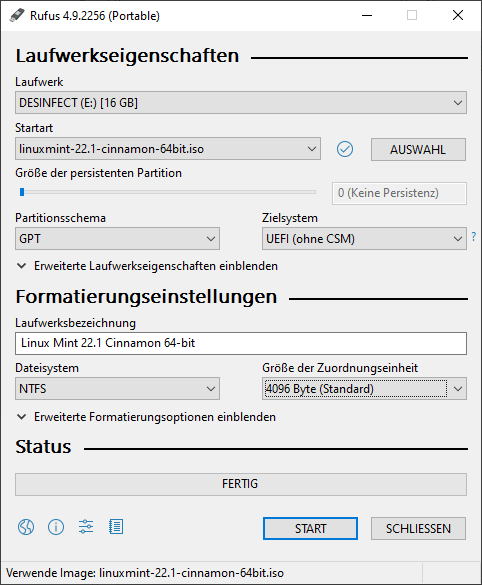Open the log viewer icon
Image resolution: width=482 pixels, height=585 pixels.
click(x=116, y=527)
